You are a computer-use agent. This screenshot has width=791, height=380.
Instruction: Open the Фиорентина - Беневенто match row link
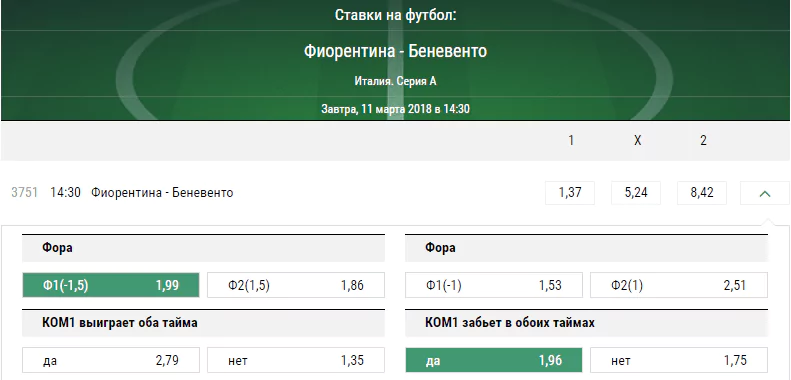pyautogui.click(x=162, y=193)
